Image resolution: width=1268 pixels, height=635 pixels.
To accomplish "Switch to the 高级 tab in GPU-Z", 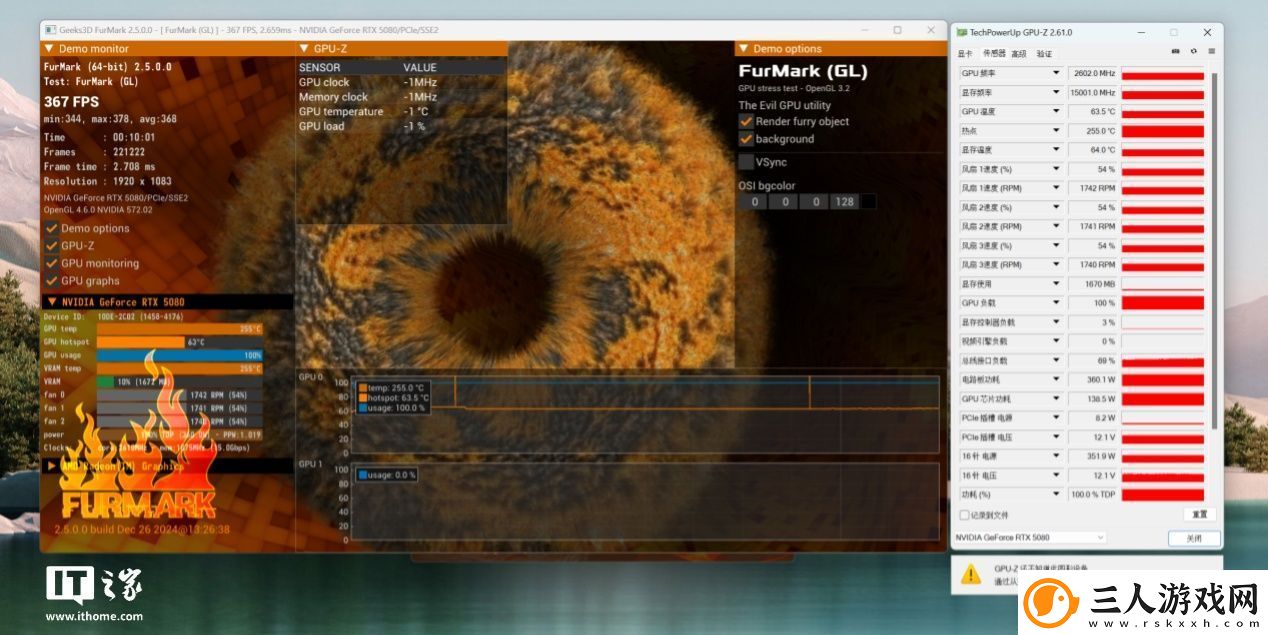I will [1019, 53].
